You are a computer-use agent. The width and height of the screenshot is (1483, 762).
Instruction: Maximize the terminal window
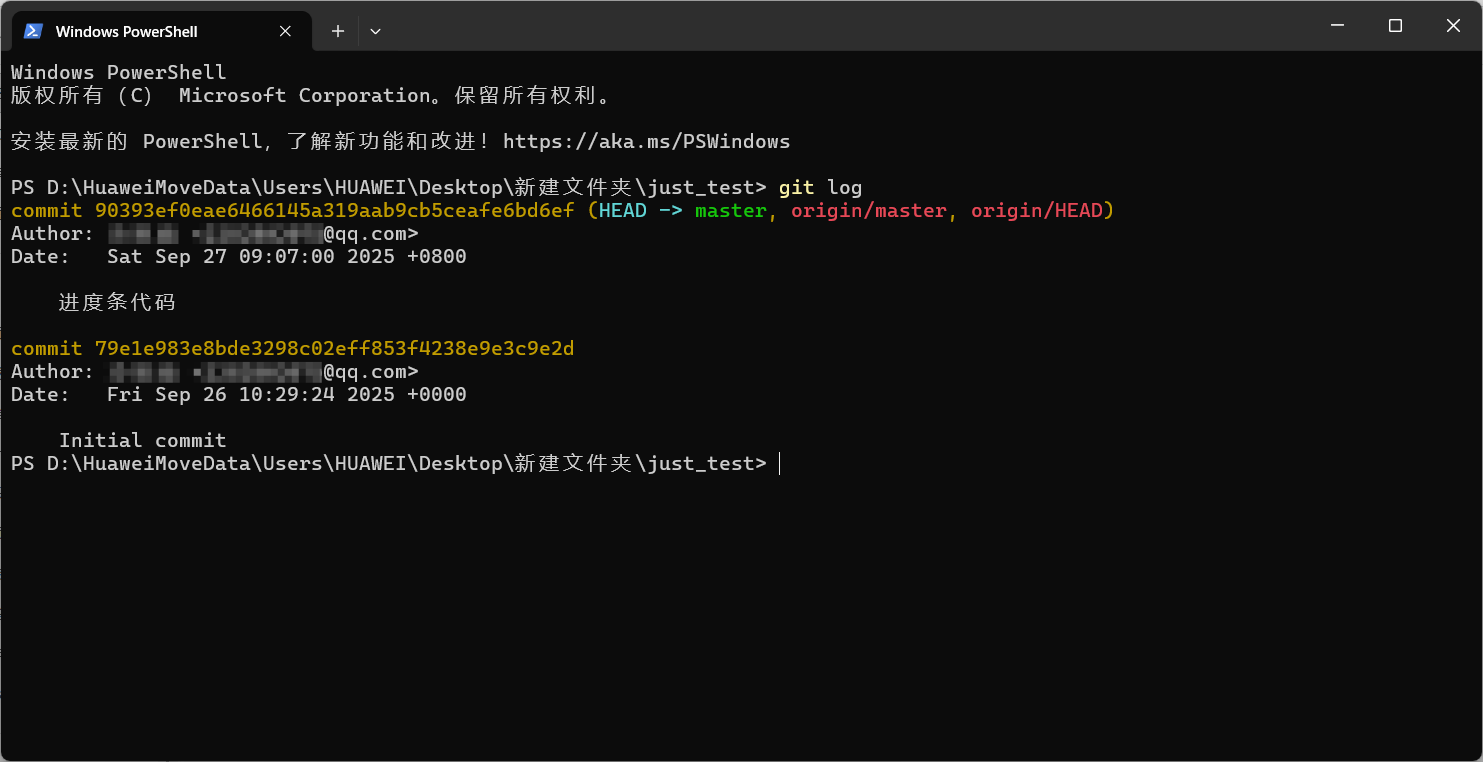click(1395, 26)
